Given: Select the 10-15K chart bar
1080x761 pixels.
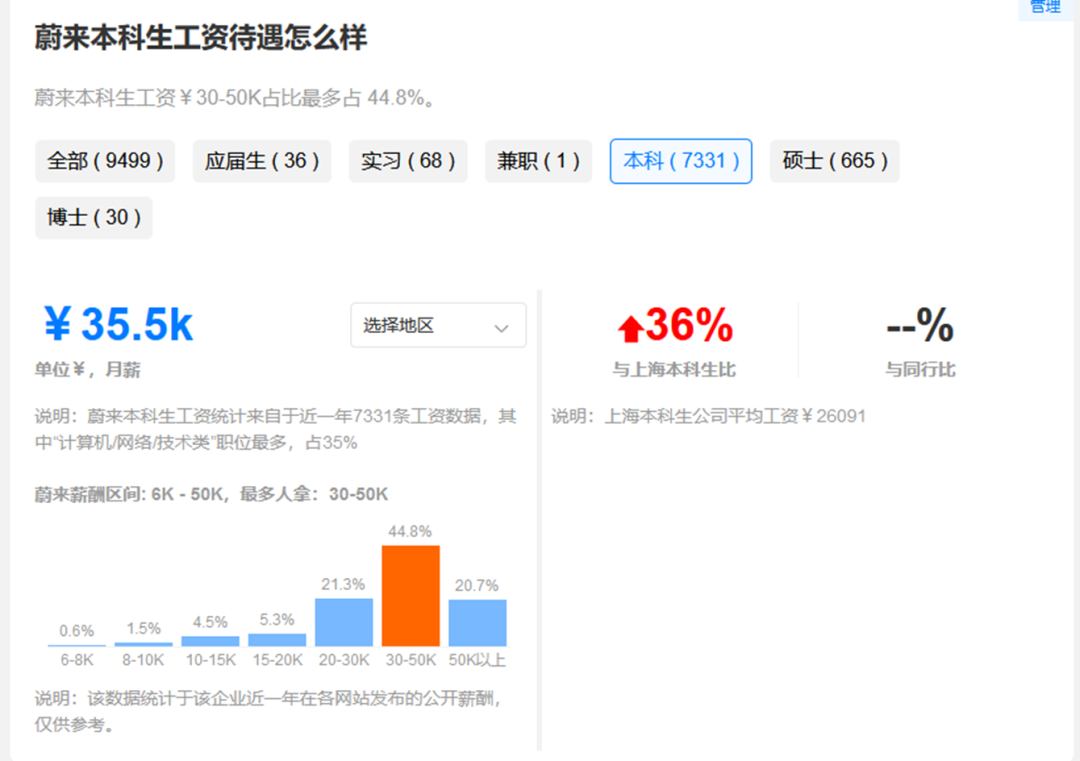Looking at the screenshot, I should coord(210,641).
